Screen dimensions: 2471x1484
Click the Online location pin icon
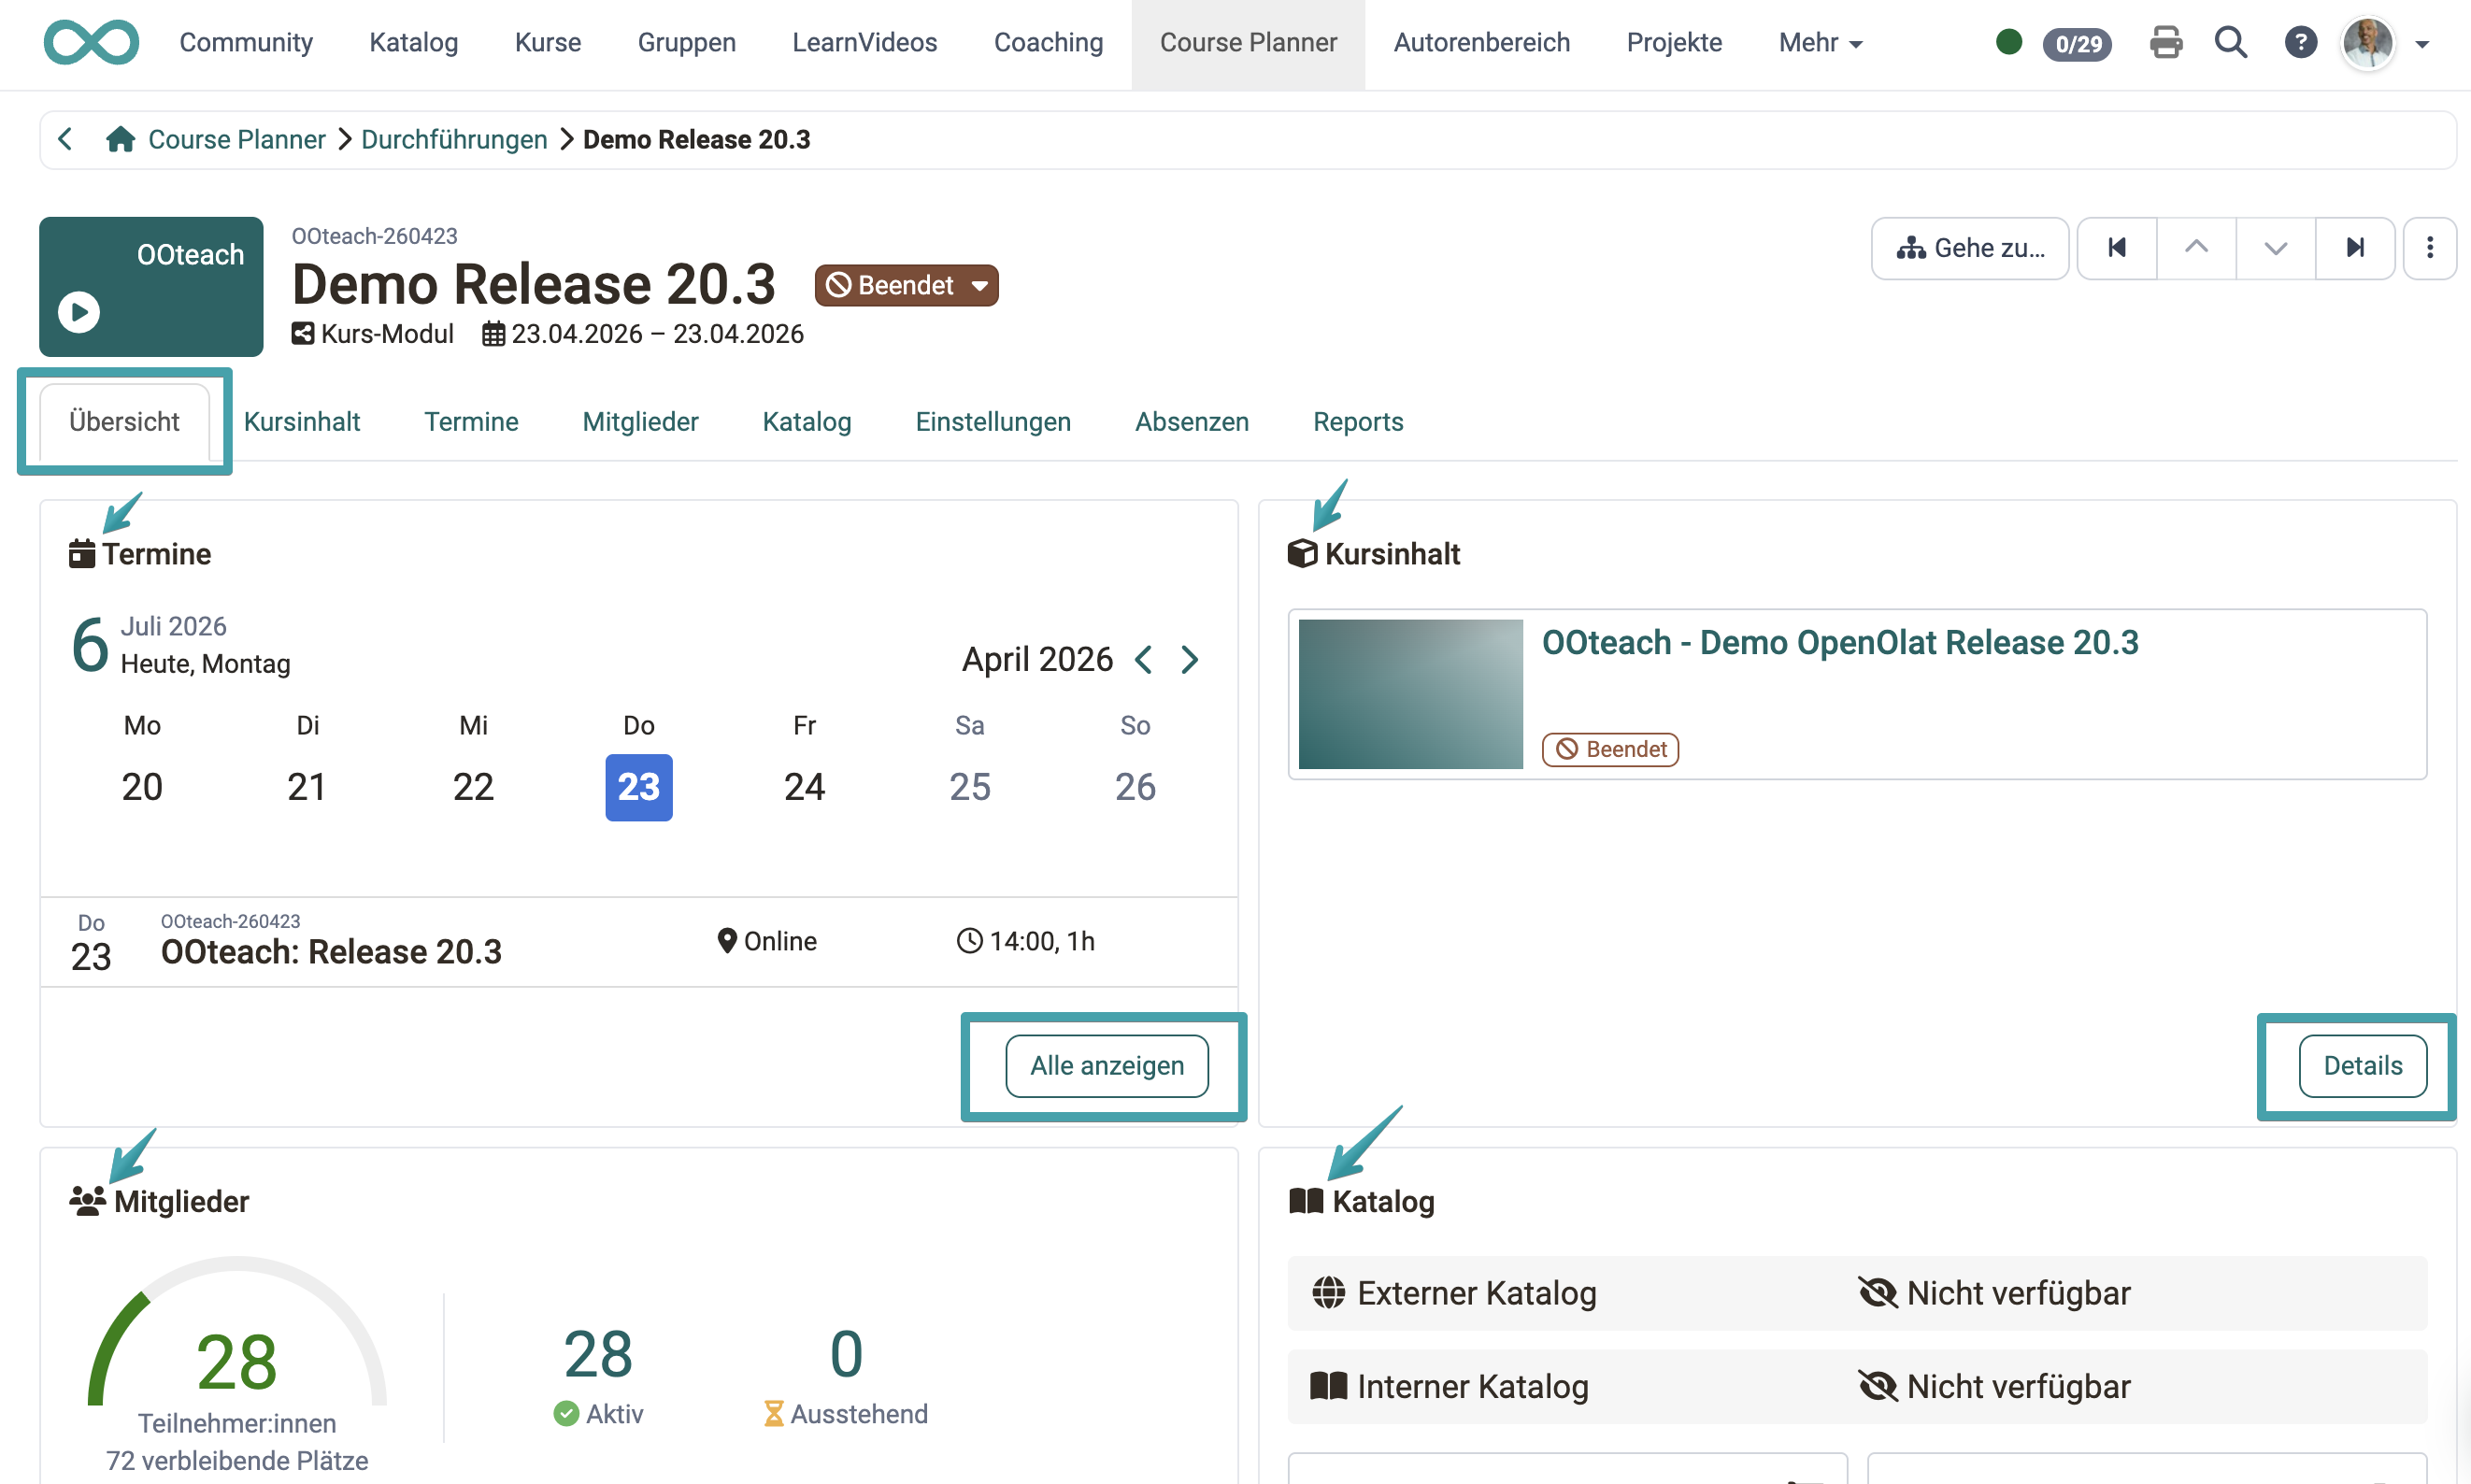pyautogui.click(x=727, y=941)
